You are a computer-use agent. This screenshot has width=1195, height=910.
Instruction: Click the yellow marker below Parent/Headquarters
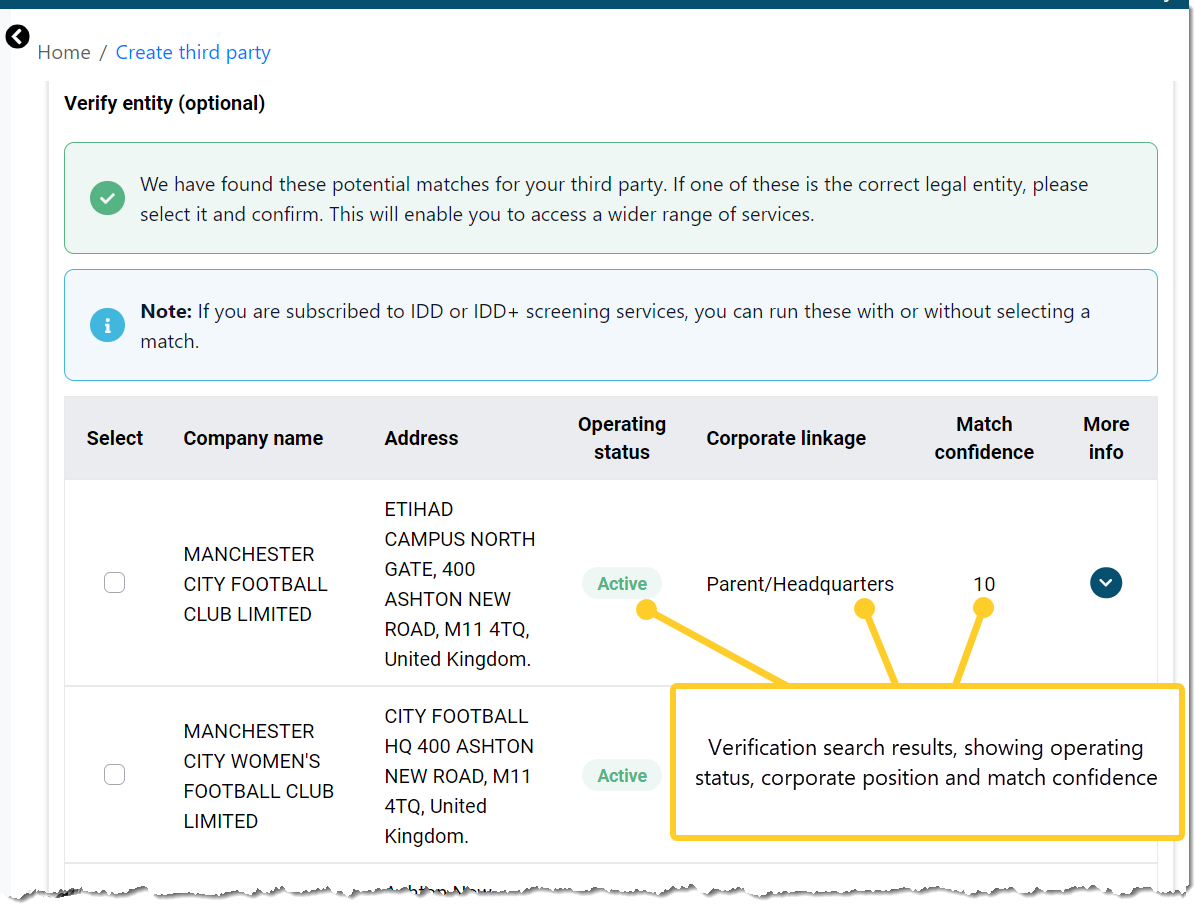(x=862, y=607)
